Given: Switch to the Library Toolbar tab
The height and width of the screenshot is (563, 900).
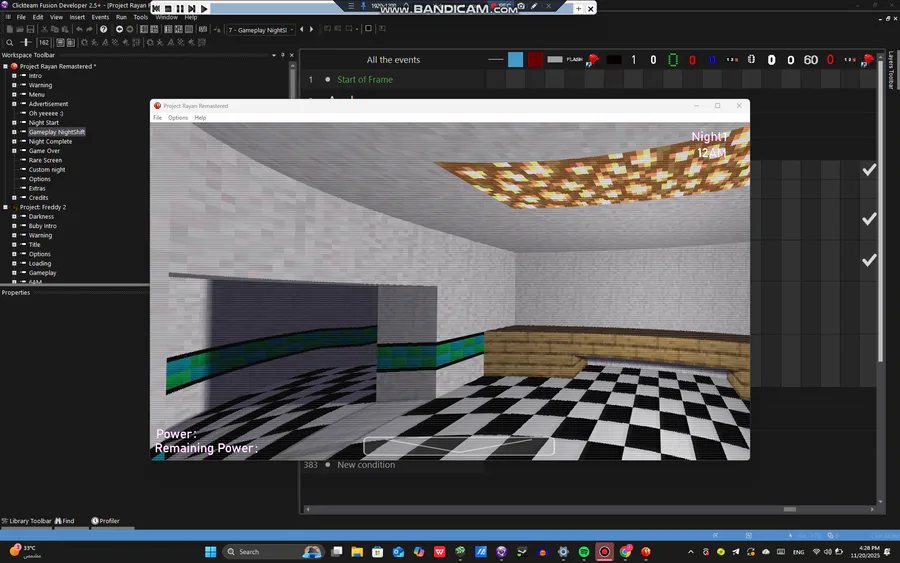Looking at the screenshot, I should [x=26, y=521].
